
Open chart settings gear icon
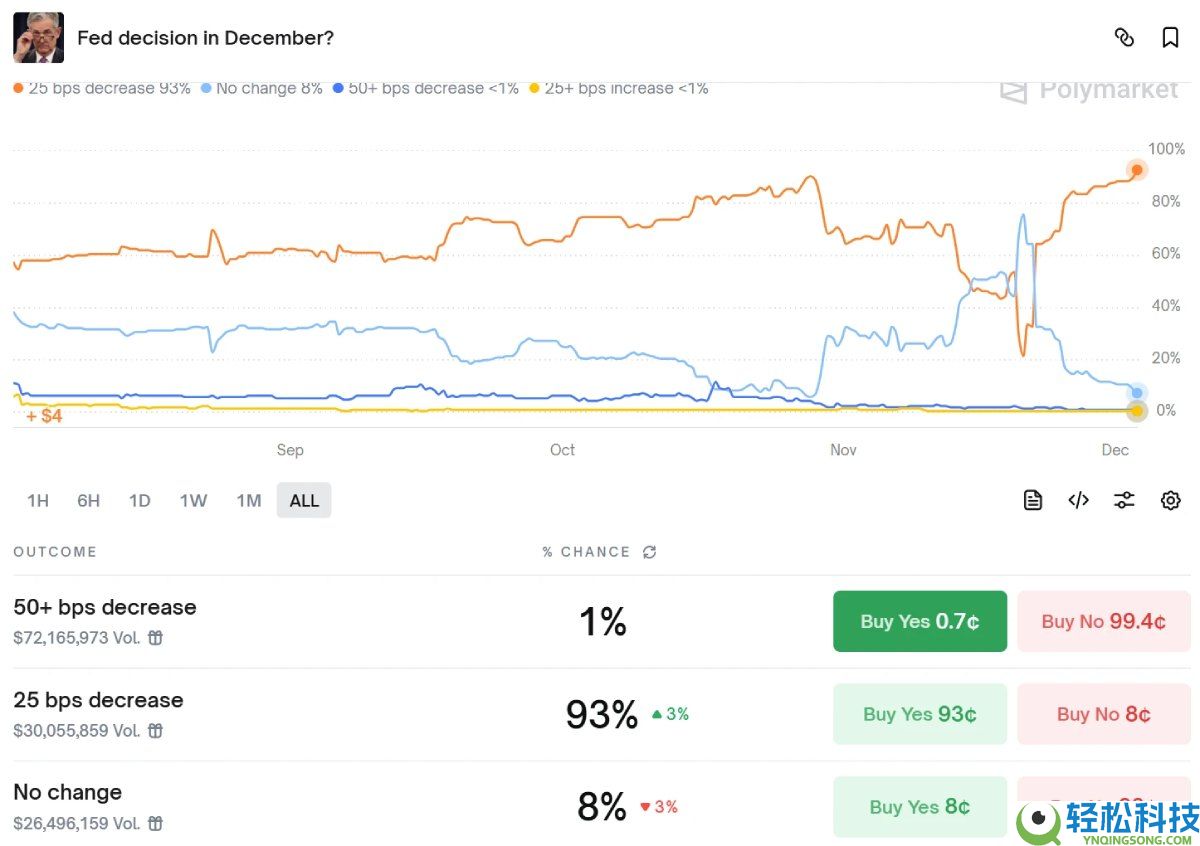pyautogui.click(x=1170, y=500)
